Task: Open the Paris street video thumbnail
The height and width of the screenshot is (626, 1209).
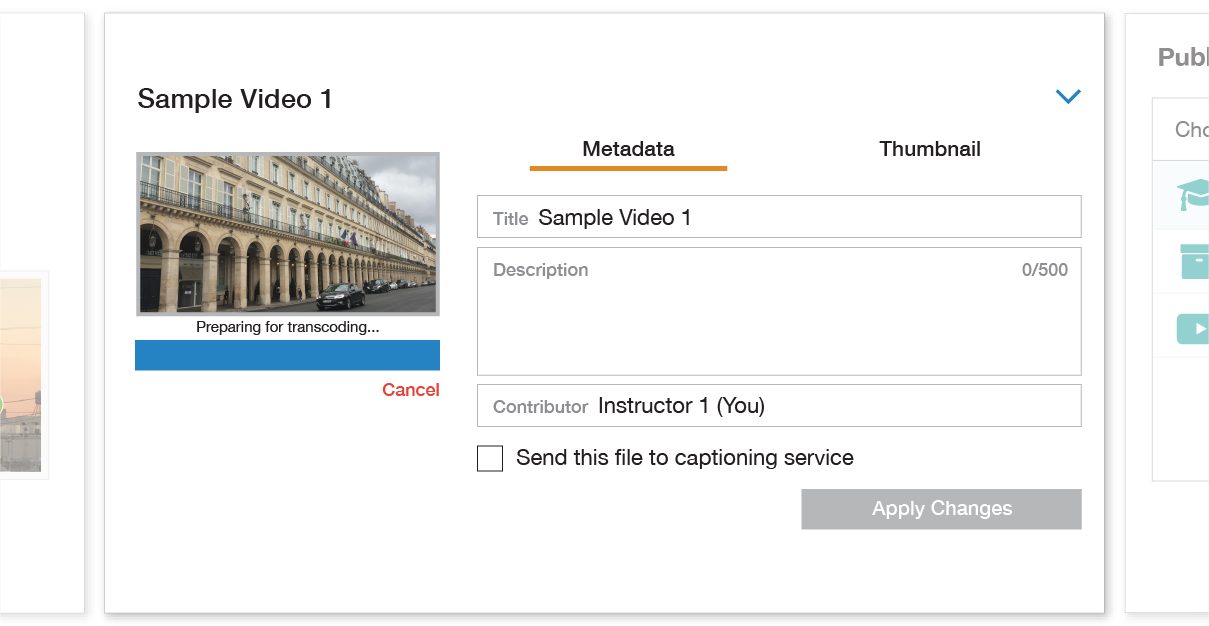Action: 287,234
